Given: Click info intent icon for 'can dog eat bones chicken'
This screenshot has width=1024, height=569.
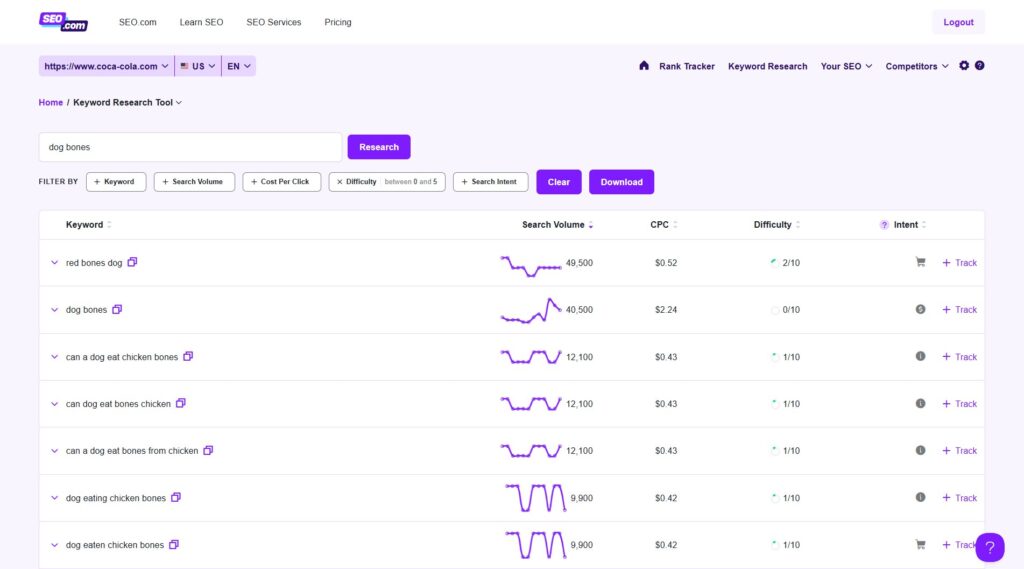Looking at the screenshot, I should pos(920,403).
